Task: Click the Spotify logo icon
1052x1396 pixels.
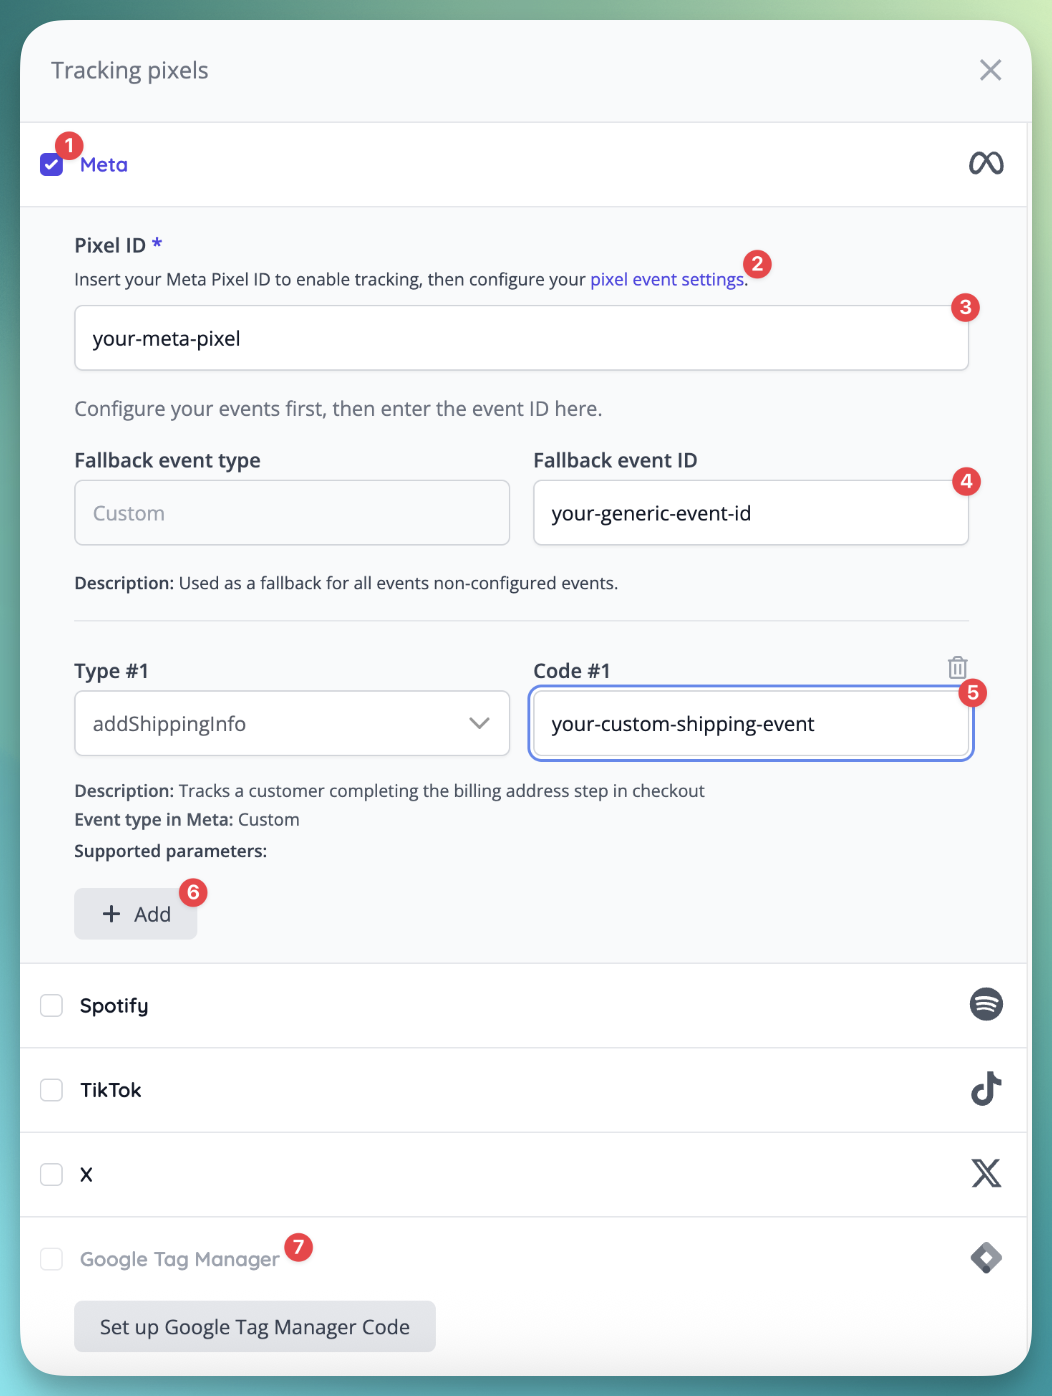Action: point(986,1004)
